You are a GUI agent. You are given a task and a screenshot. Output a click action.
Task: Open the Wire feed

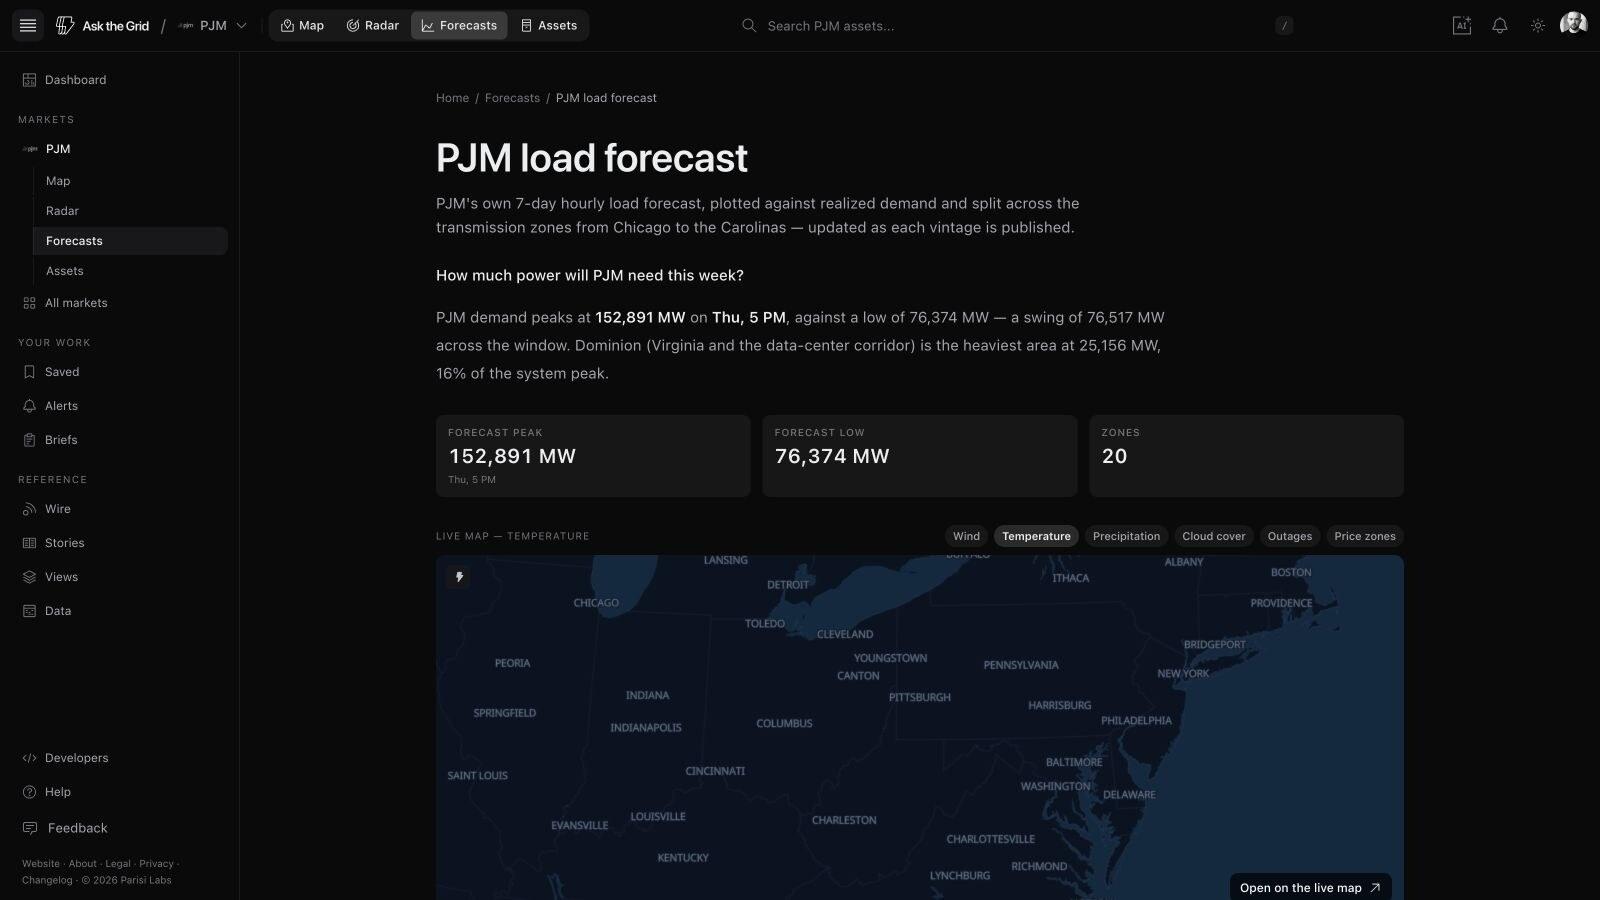click(x=120, y=509)
